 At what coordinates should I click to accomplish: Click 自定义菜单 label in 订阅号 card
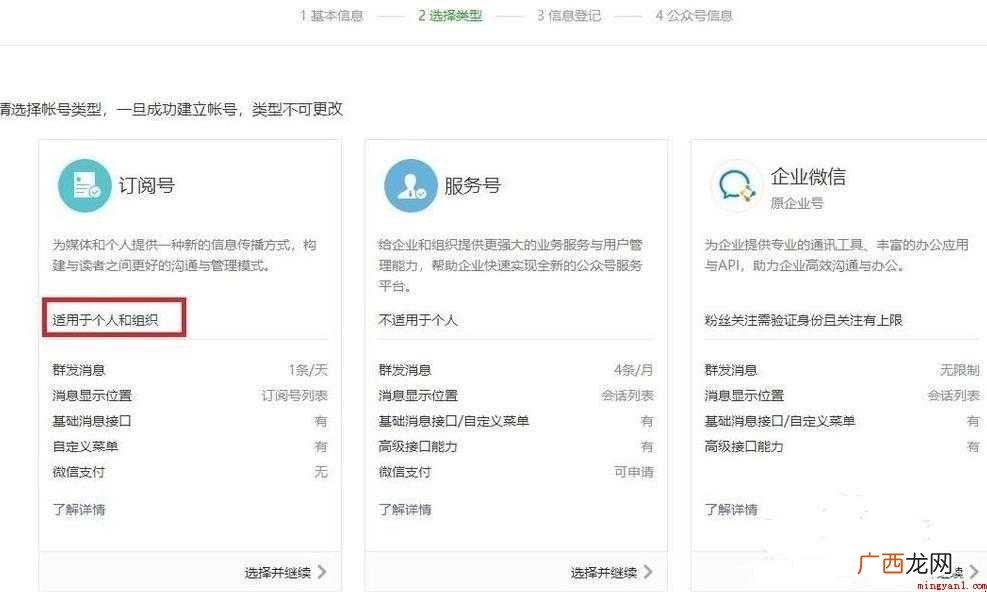point(86,447)
